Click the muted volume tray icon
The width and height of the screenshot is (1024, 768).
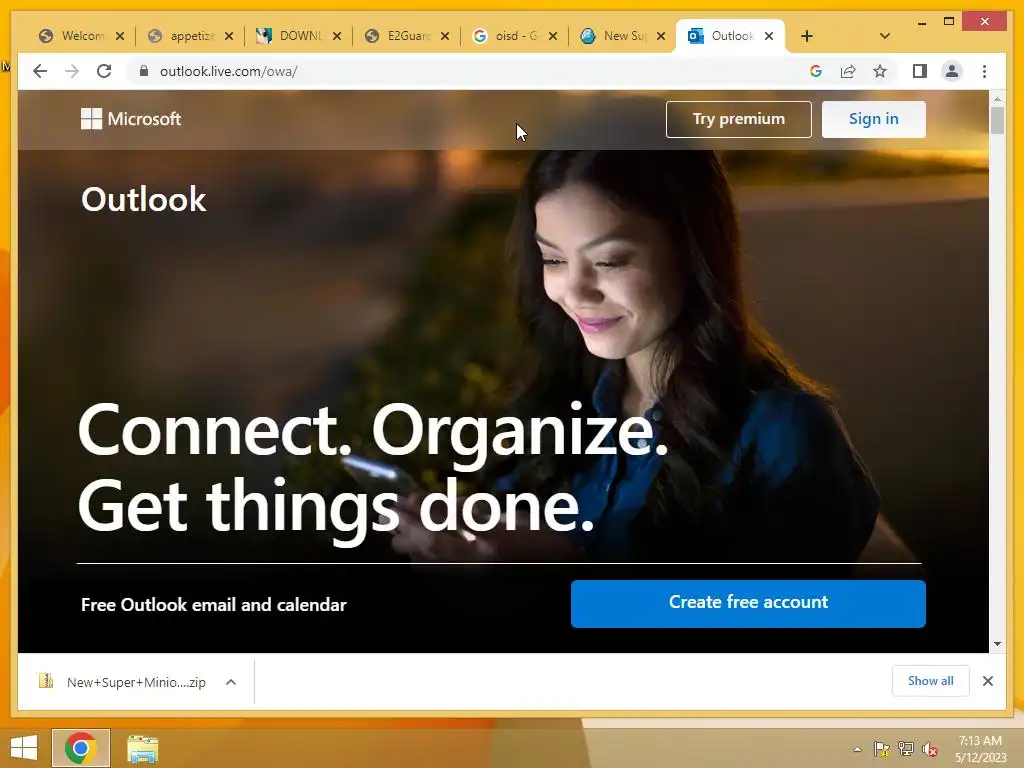tap(930, 750)
